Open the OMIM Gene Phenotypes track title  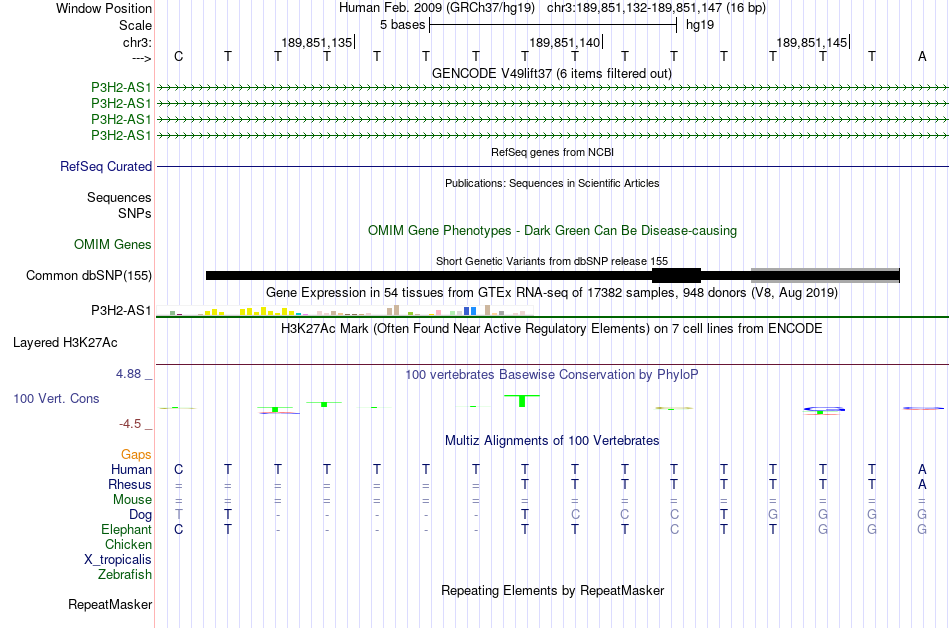tap(552, 231)
